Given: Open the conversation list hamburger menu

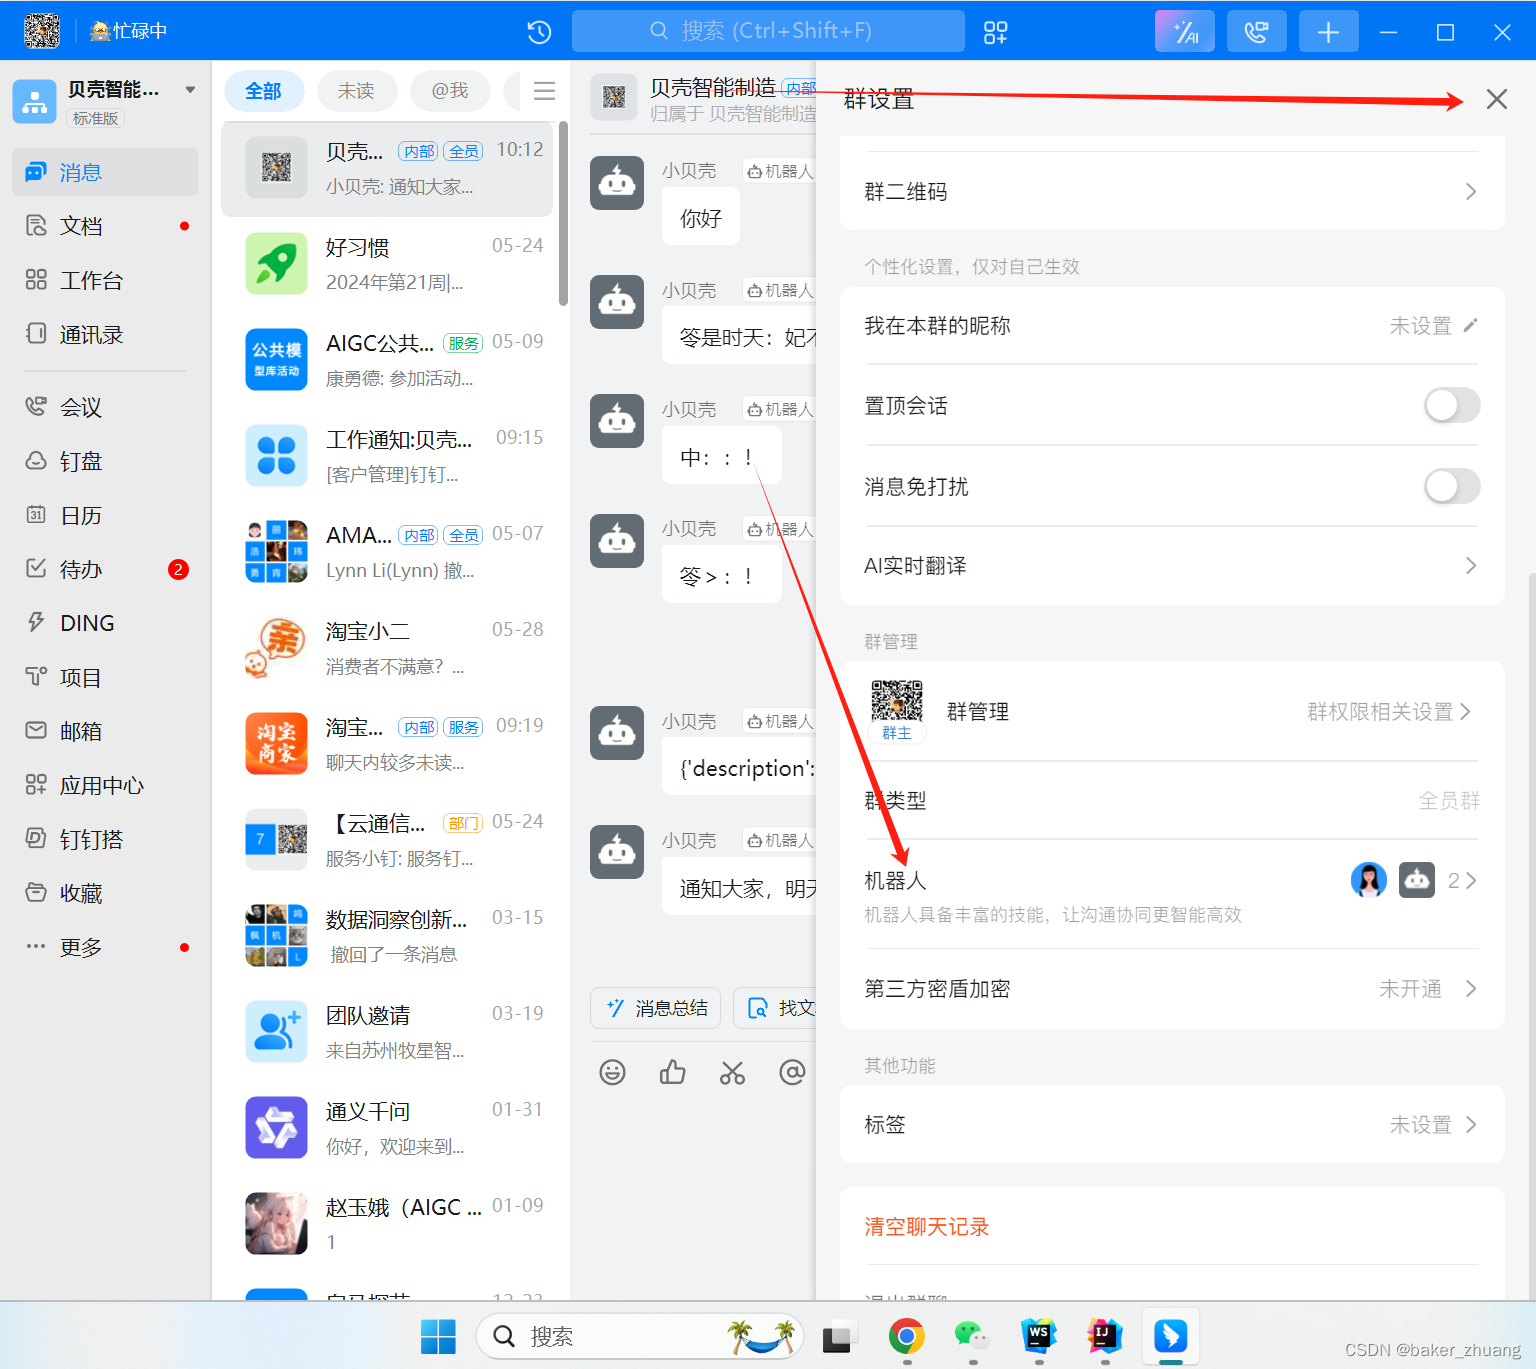Looking at the screenshot, I should (544, 91).
